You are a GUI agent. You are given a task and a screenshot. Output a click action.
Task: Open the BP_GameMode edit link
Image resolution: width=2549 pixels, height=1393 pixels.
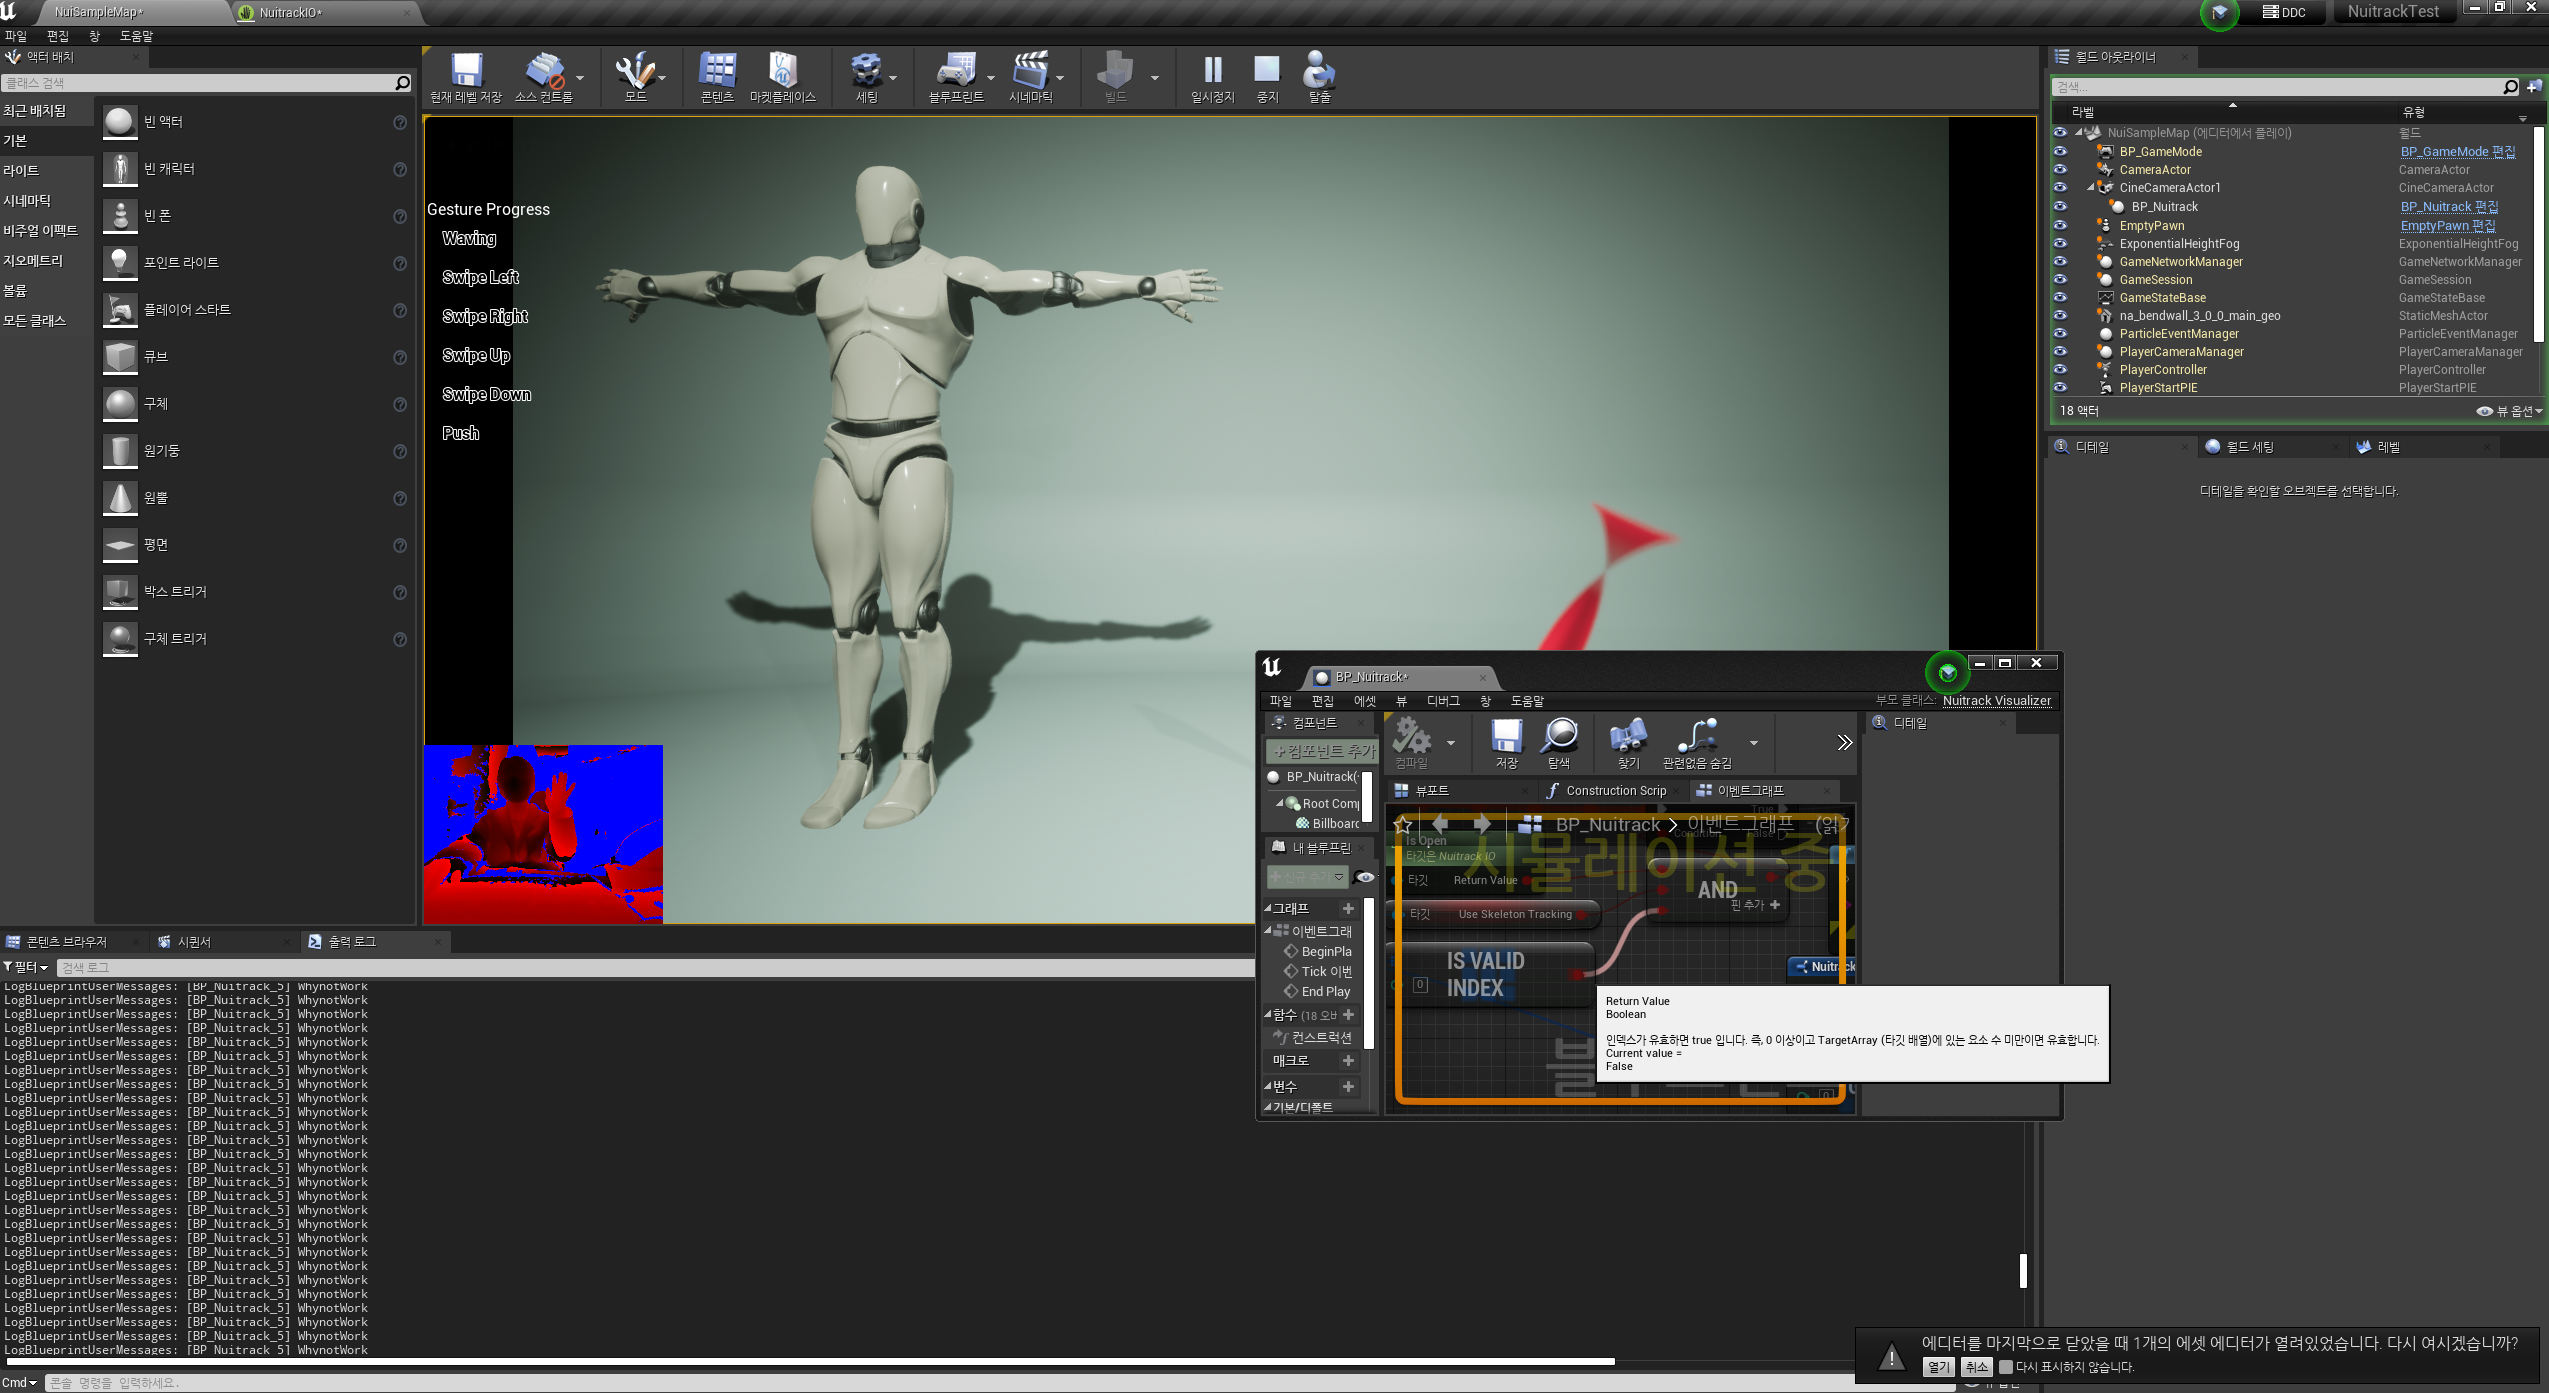(x=2456, y=152)
